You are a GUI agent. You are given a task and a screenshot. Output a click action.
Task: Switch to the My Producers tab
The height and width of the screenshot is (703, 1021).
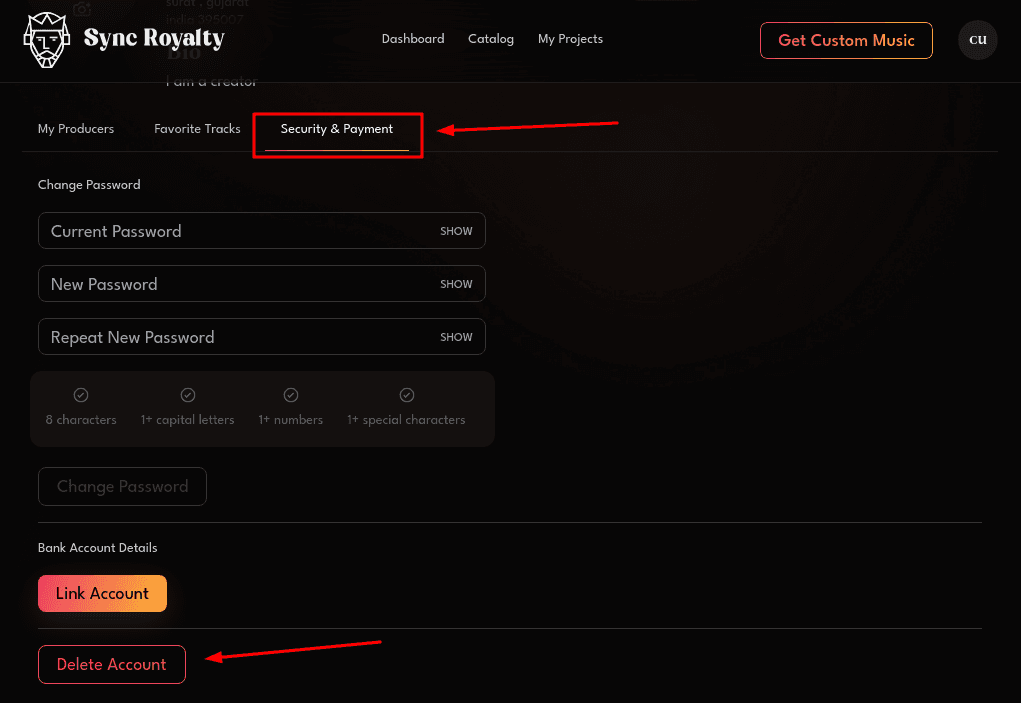[x=76, y=129]
